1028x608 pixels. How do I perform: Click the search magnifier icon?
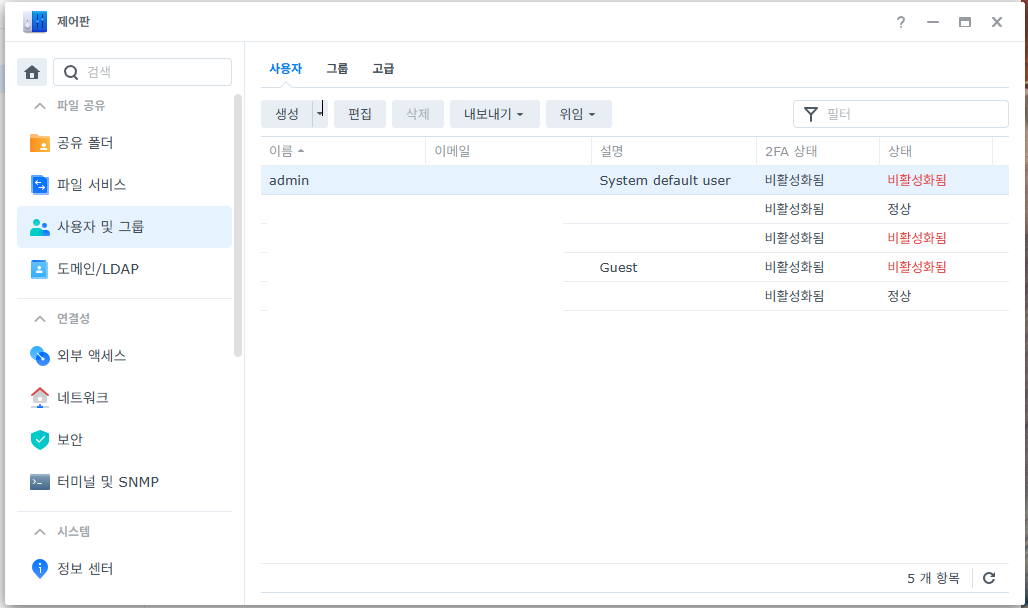coord(71,72)
